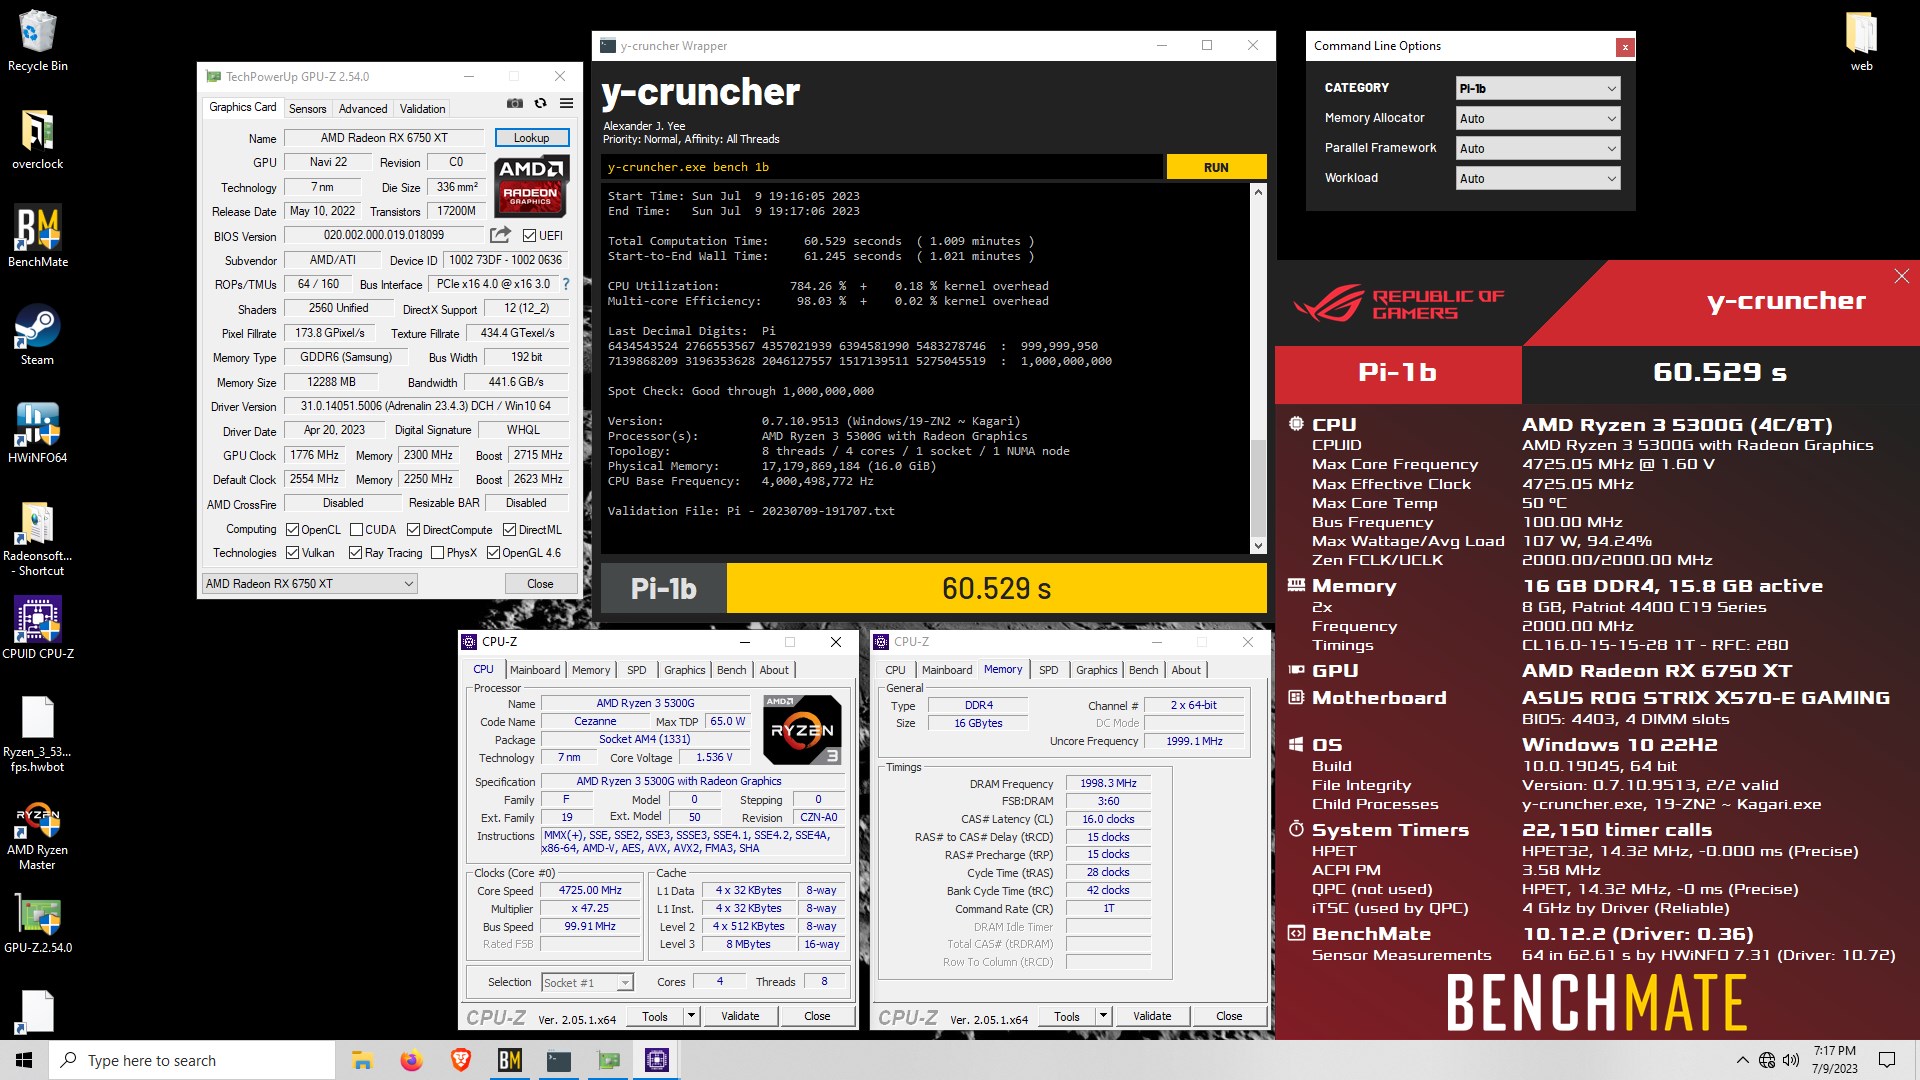The image size is (1920, 1080).
Task: Toggle Vulkan checkbox in GPU-Z
Action: 293,553
